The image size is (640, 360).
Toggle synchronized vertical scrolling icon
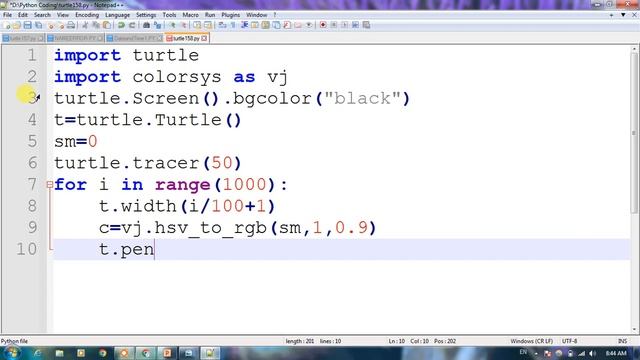(197, 25)
